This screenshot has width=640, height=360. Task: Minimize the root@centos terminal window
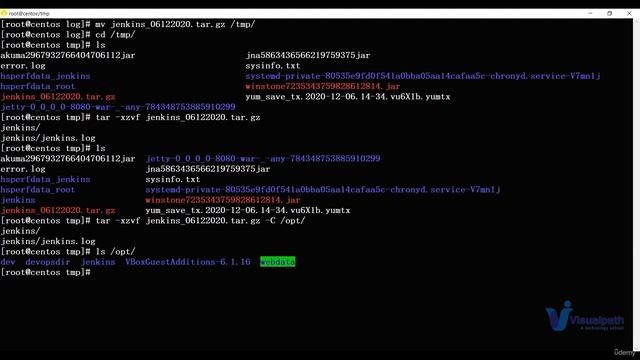(x=590, y=13)
